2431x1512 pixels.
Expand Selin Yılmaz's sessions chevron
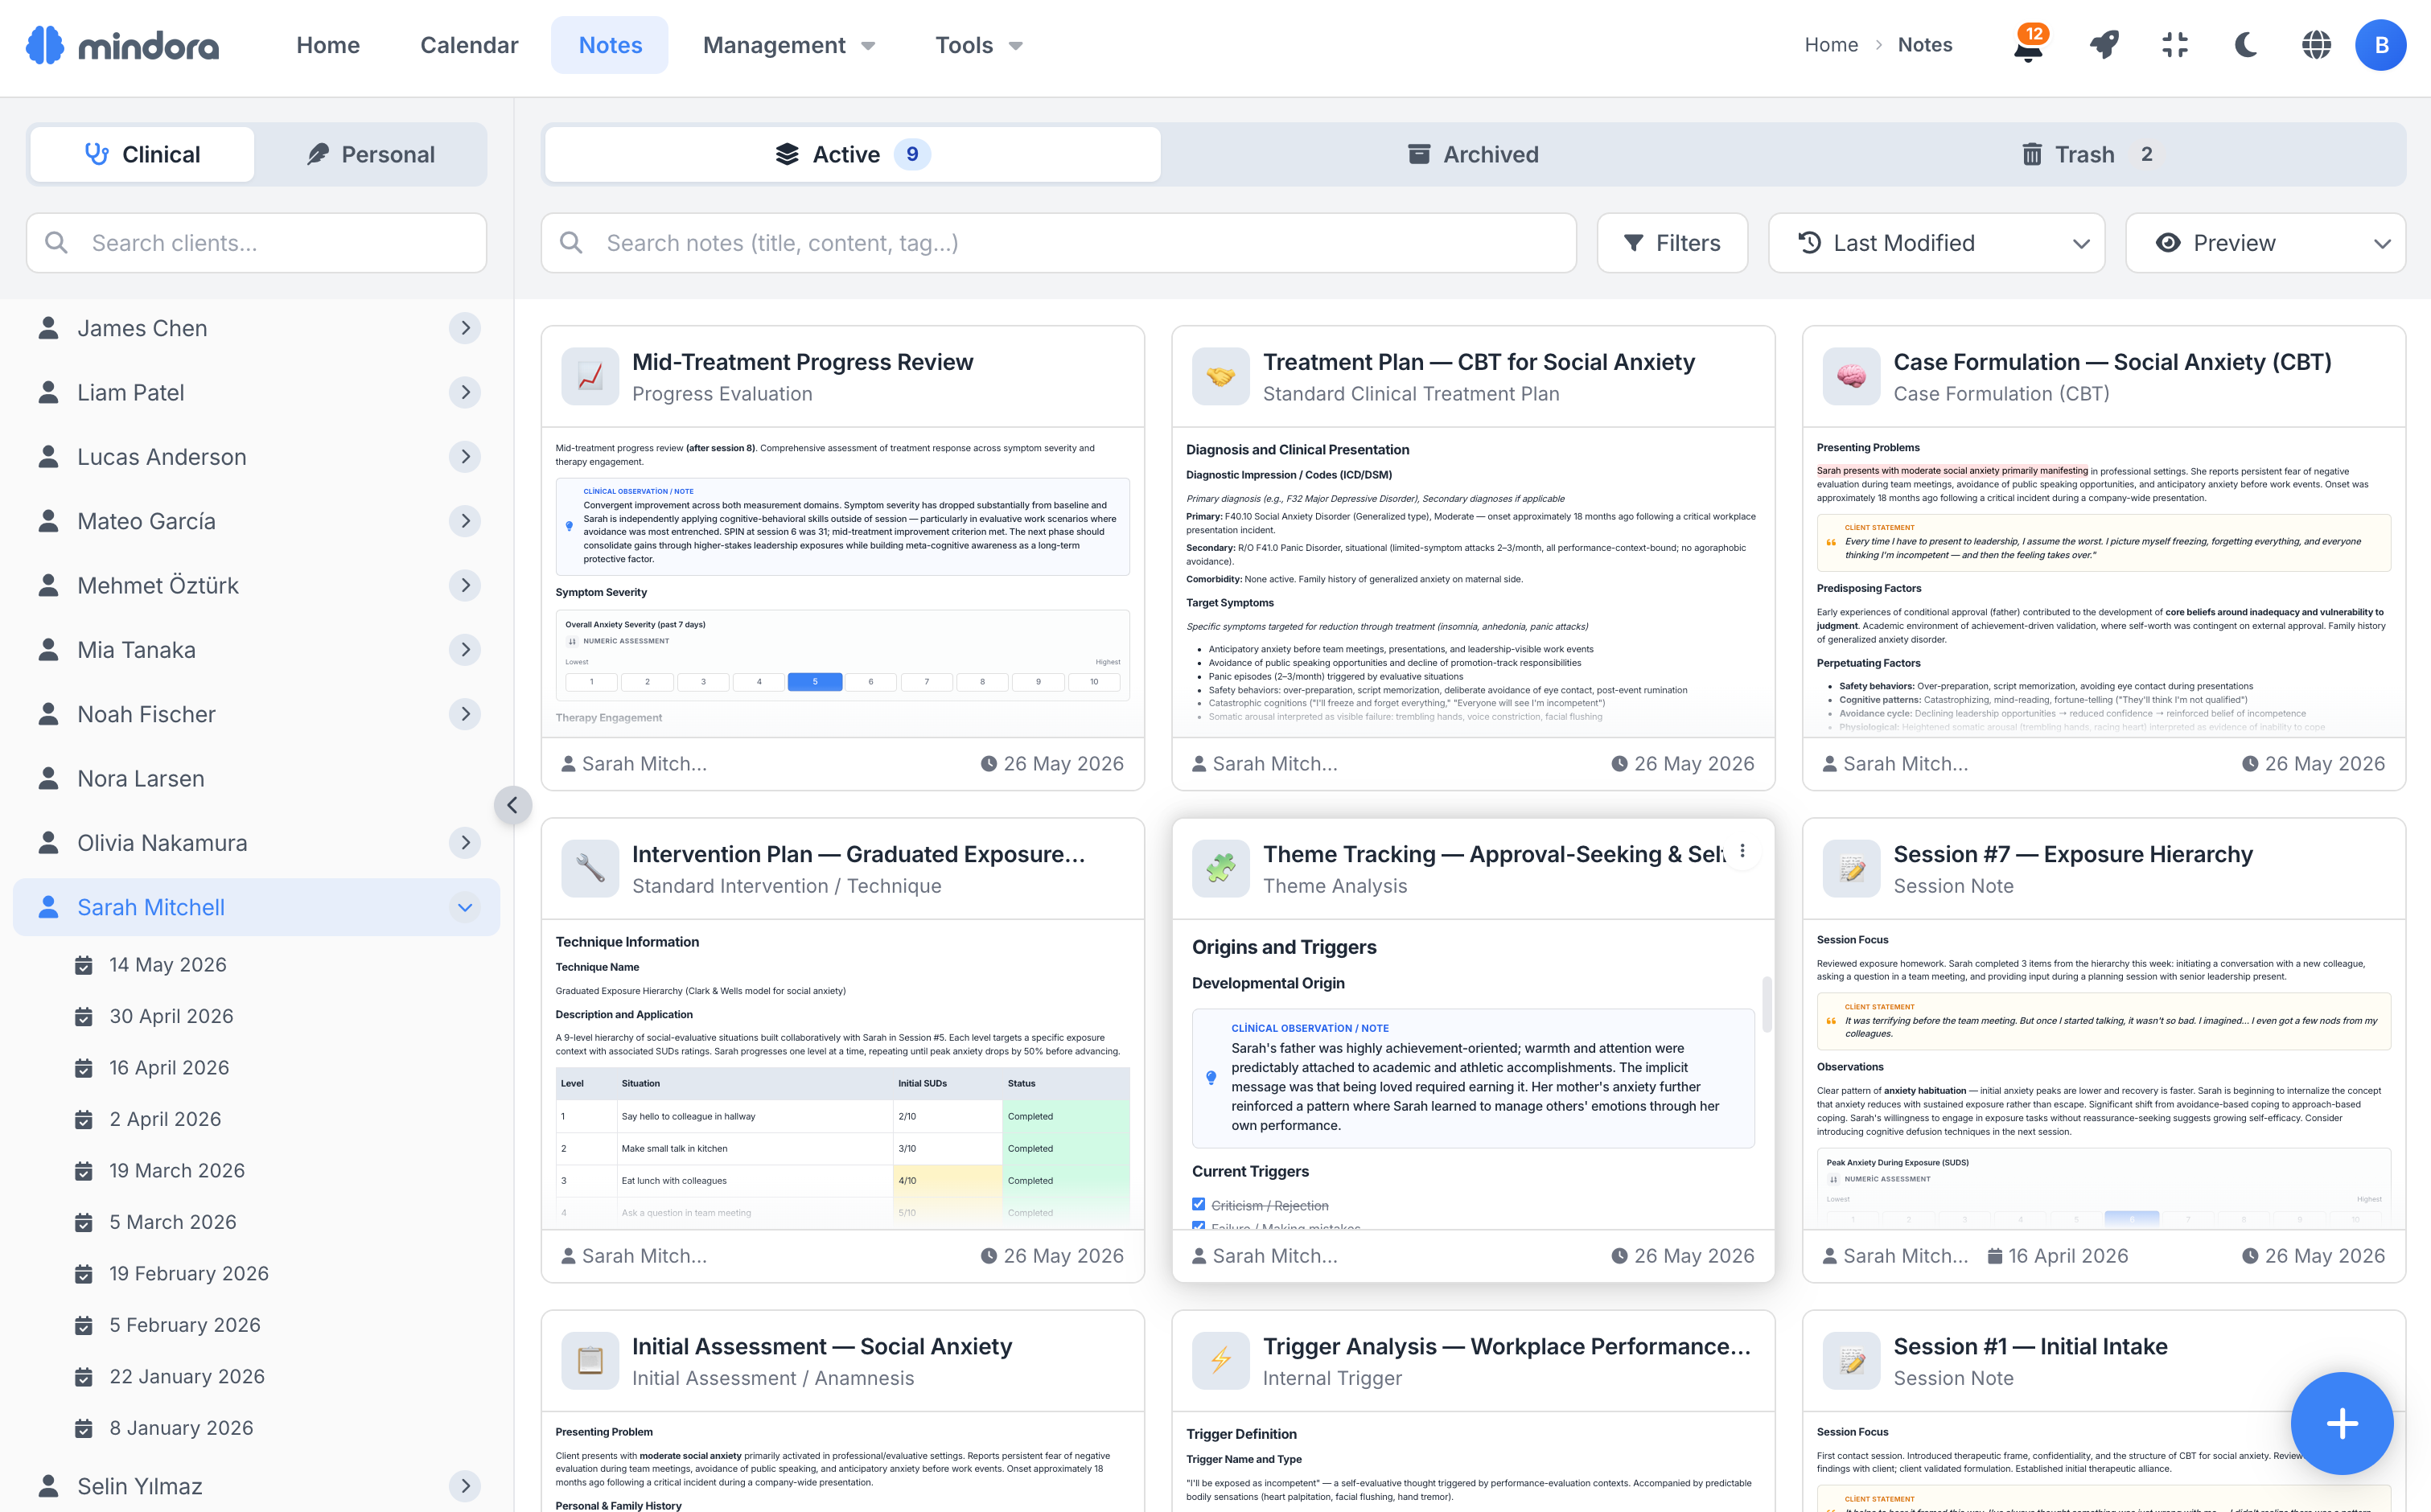pos(465,1486)
